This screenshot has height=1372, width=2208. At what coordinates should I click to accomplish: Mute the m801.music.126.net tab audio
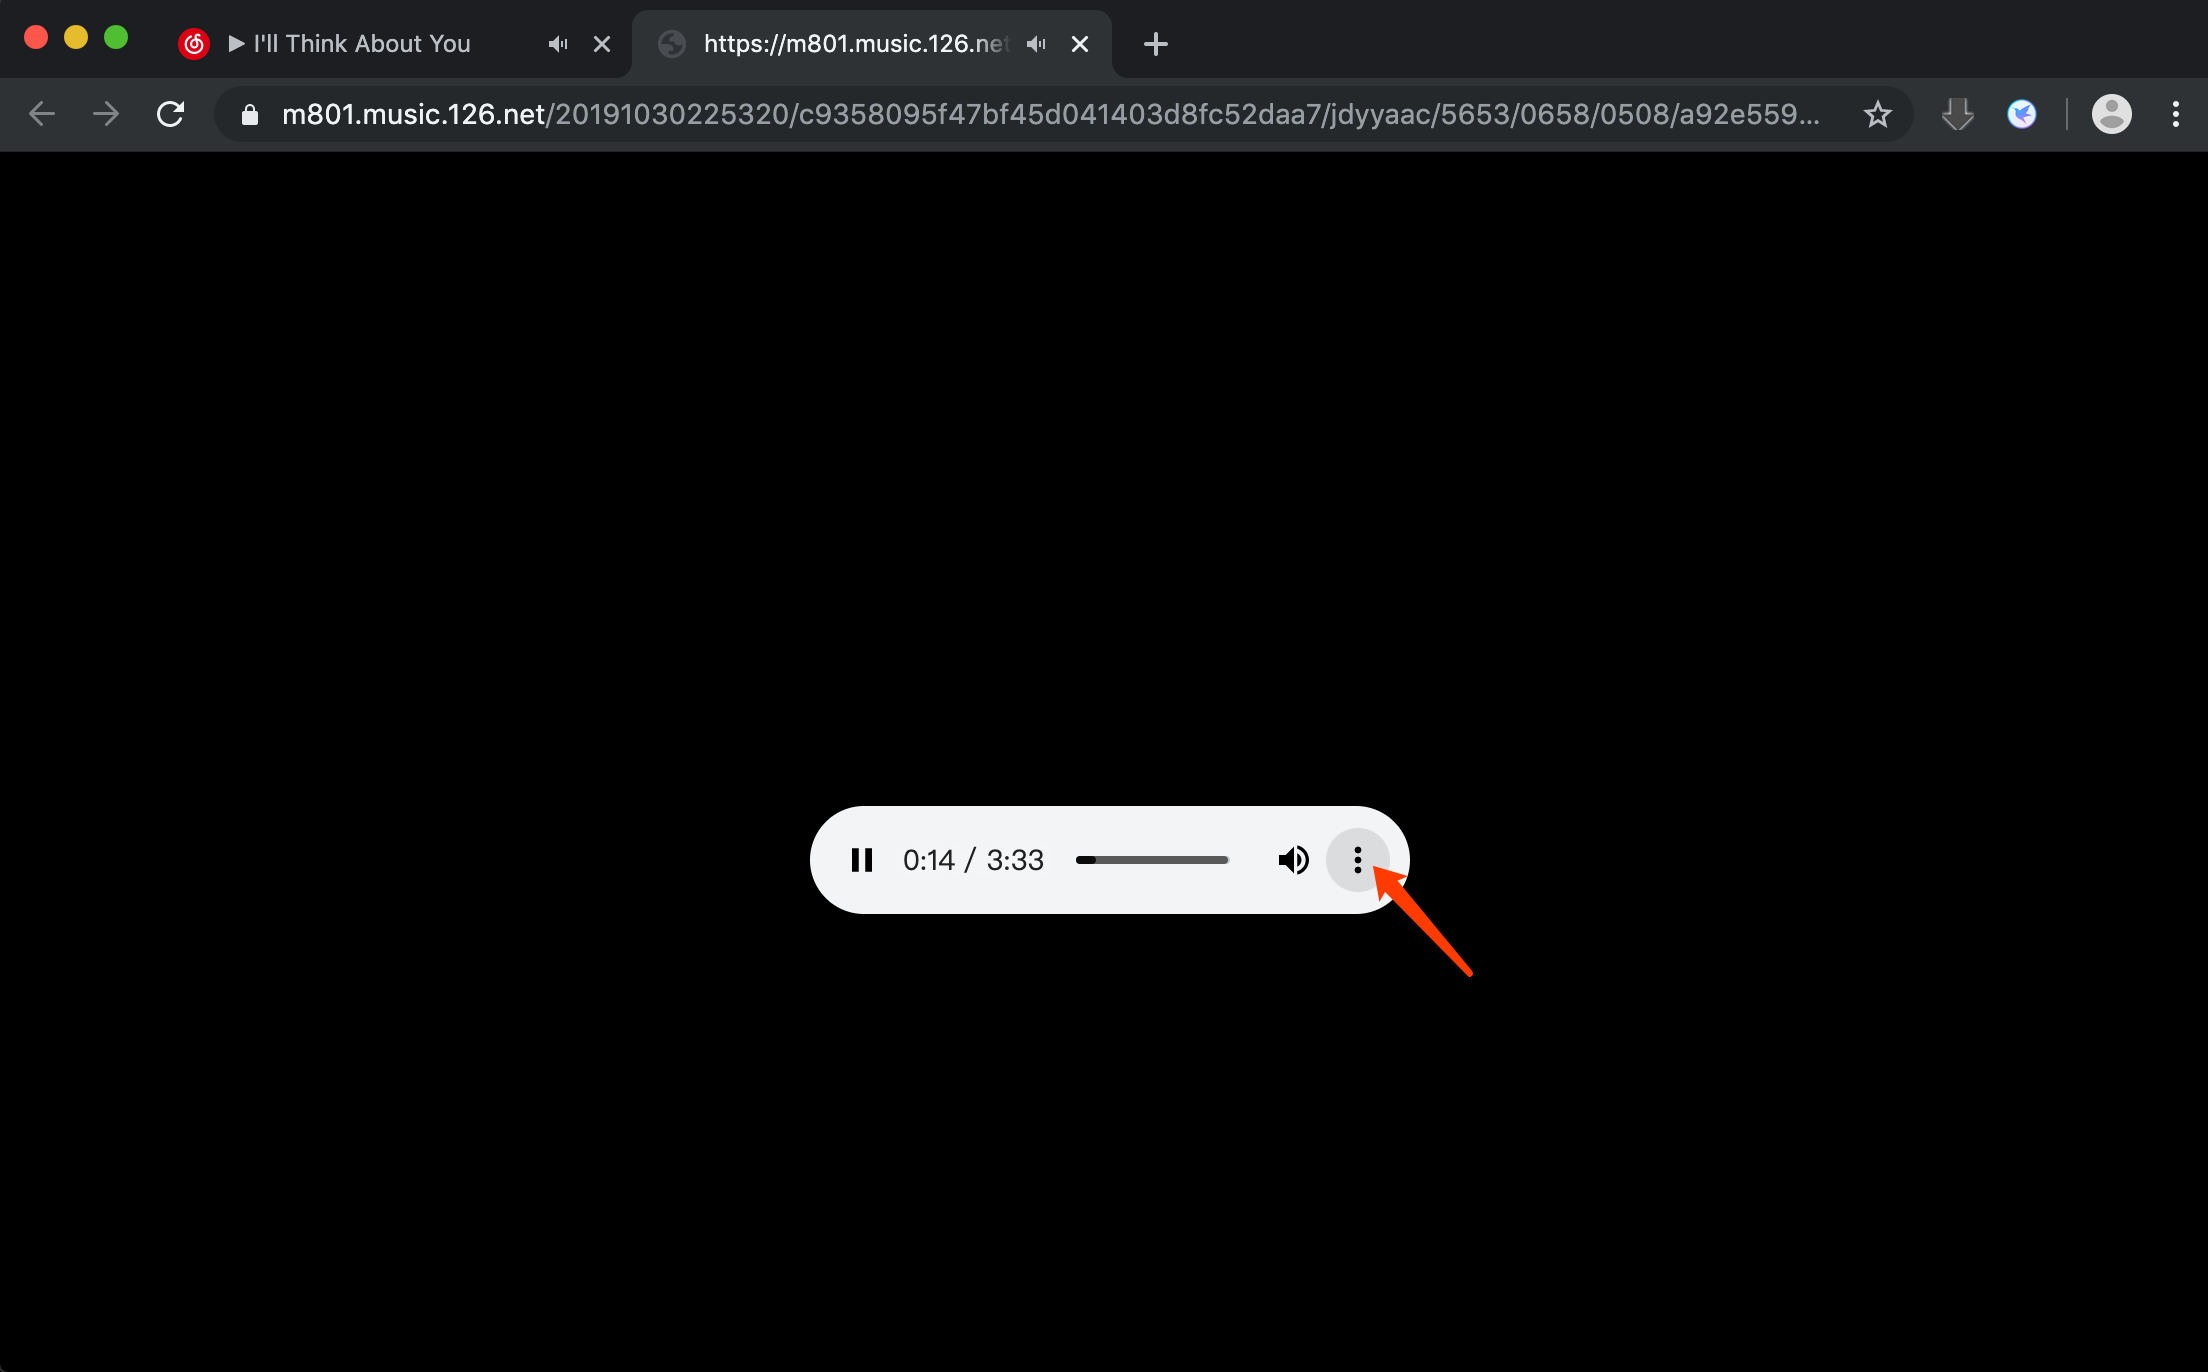click(1036, 44)
